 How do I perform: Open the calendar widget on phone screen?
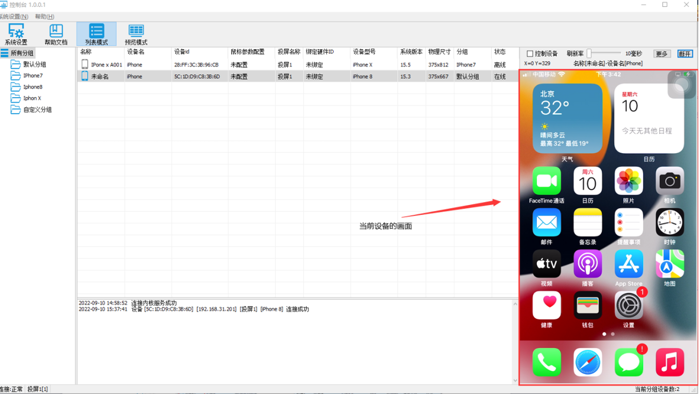coord(649,118)
